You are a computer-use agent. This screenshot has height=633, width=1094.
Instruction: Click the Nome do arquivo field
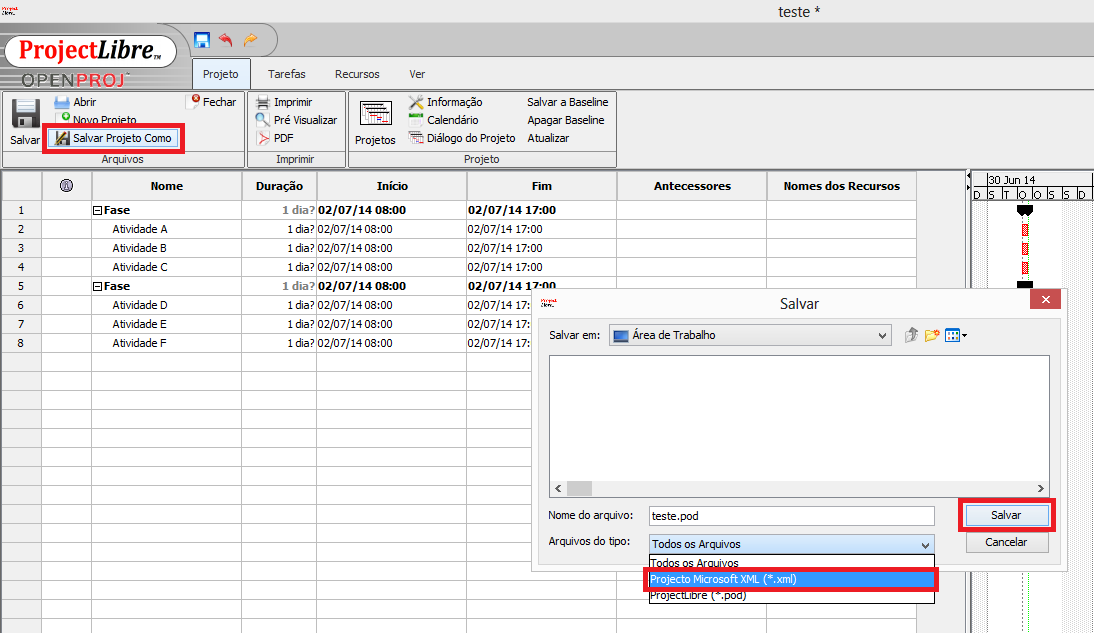tap(791, 516)
